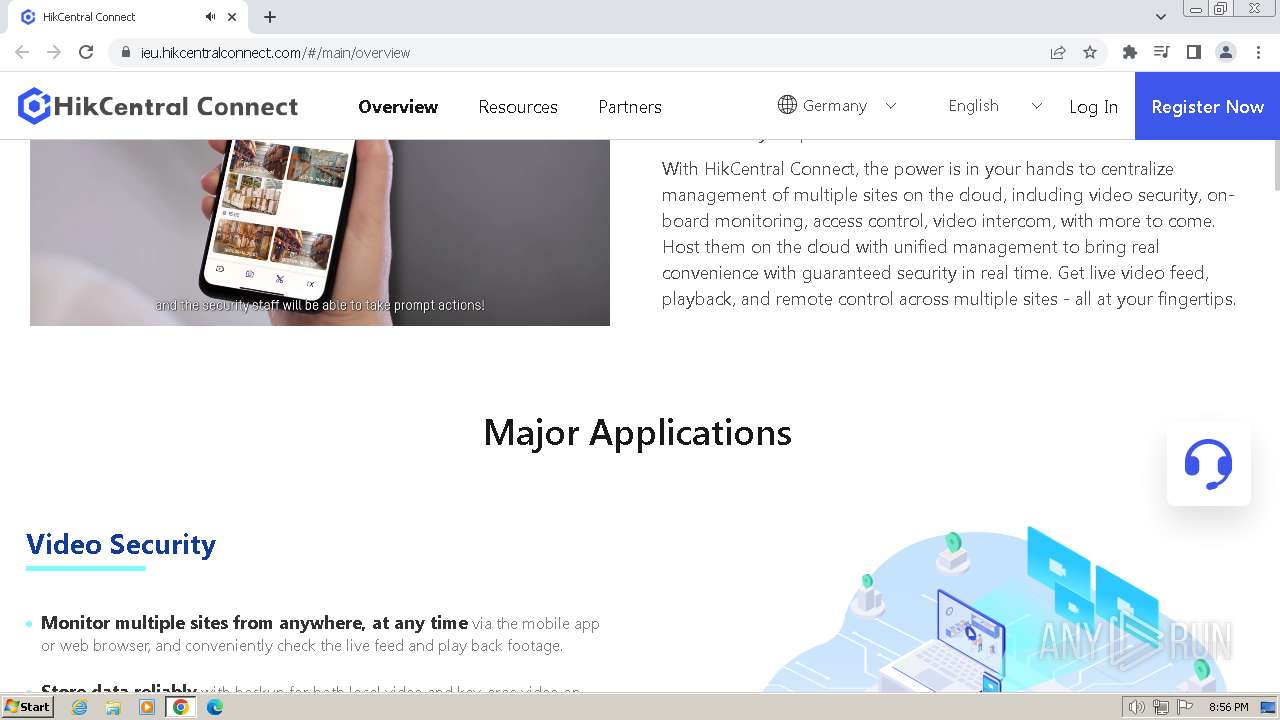The width and height of the screenshot is (1280, 720).
Task: Open the Partners menu item
Action: click(630, 107)
